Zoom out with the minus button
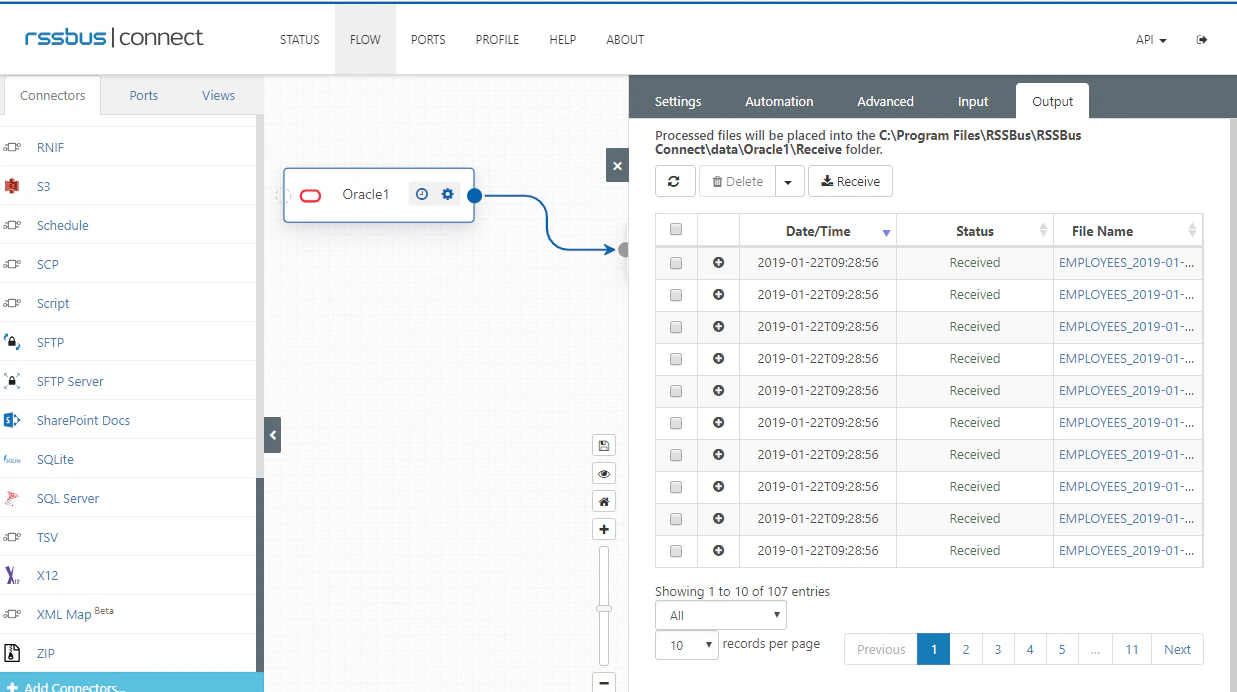This screenshot has height=692, width=1237. coord(604,683)
